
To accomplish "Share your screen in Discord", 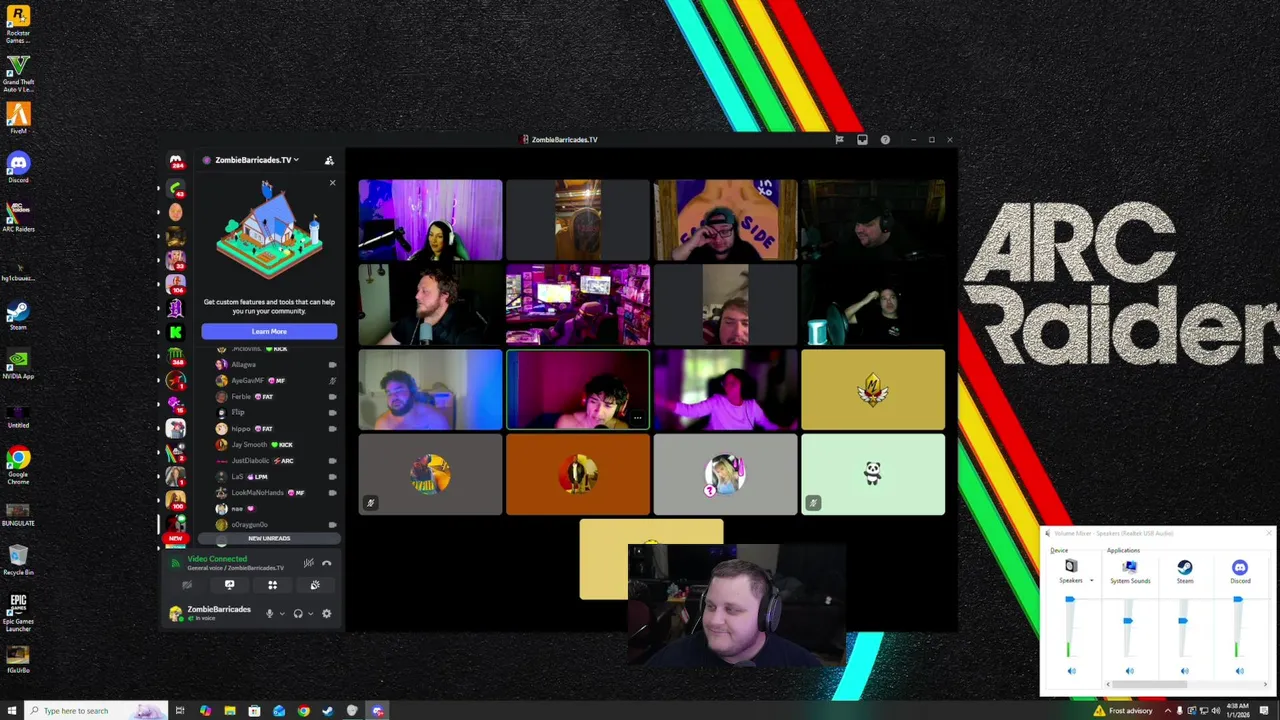I will [229, 585].
